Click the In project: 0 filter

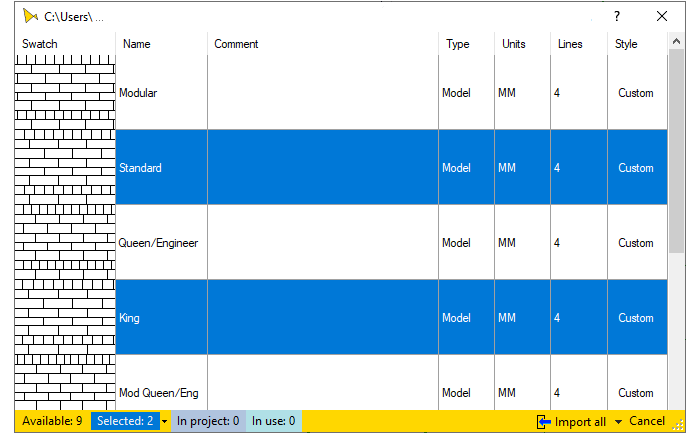(208, 421)
